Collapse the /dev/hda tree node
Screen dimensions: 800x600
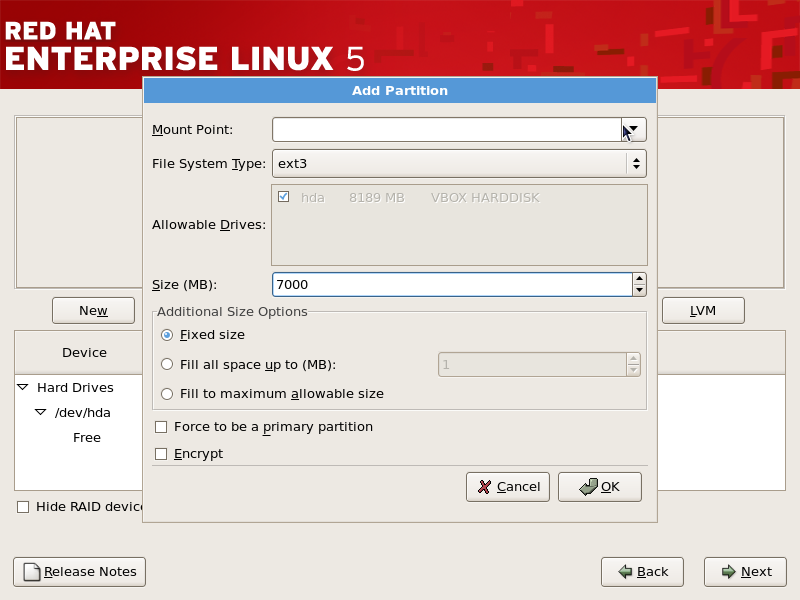click(x=41, y=412)
